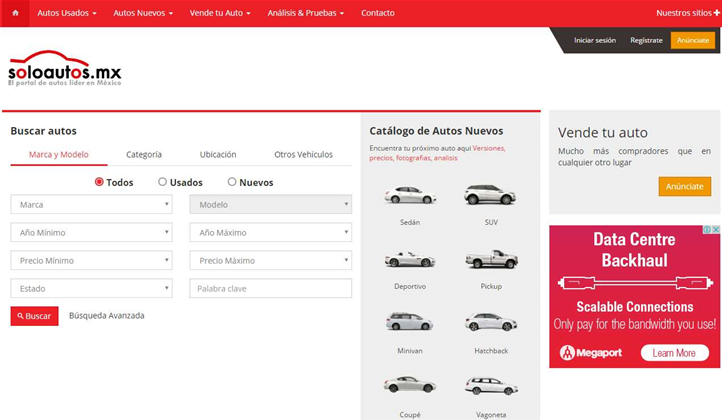This screenshot has width=722, height=420.
Task: Select the Hatchback car icon
Action: coord(490,322)
